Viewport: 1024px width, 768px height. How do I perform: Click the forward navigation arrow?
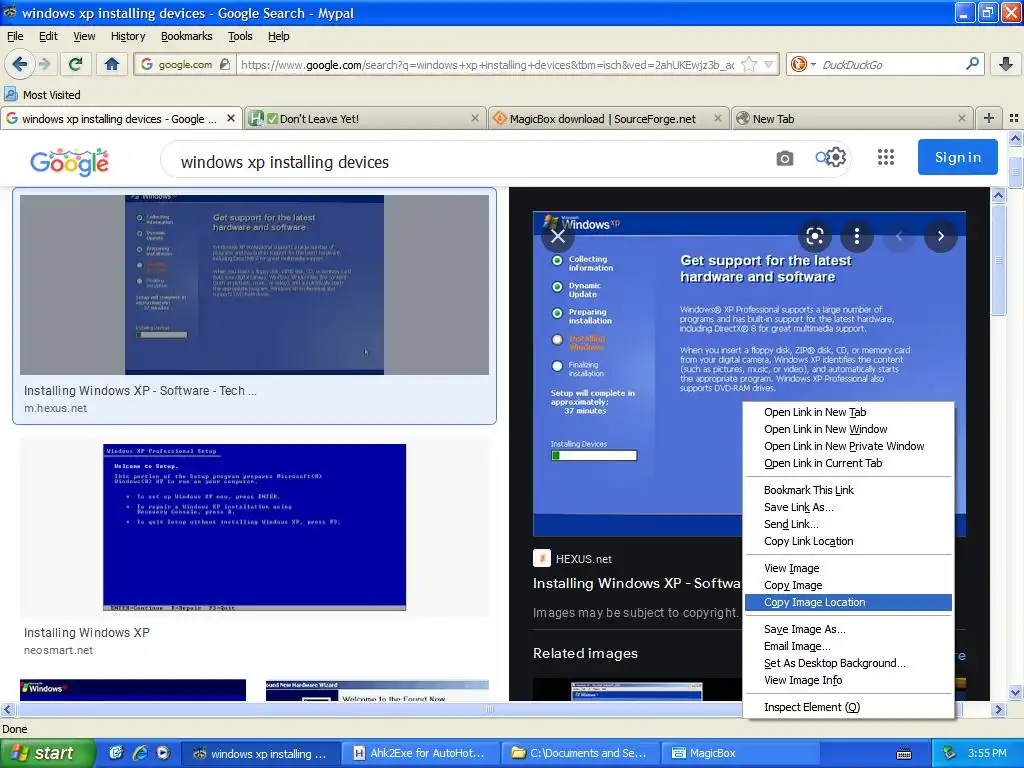coord(44,64)
